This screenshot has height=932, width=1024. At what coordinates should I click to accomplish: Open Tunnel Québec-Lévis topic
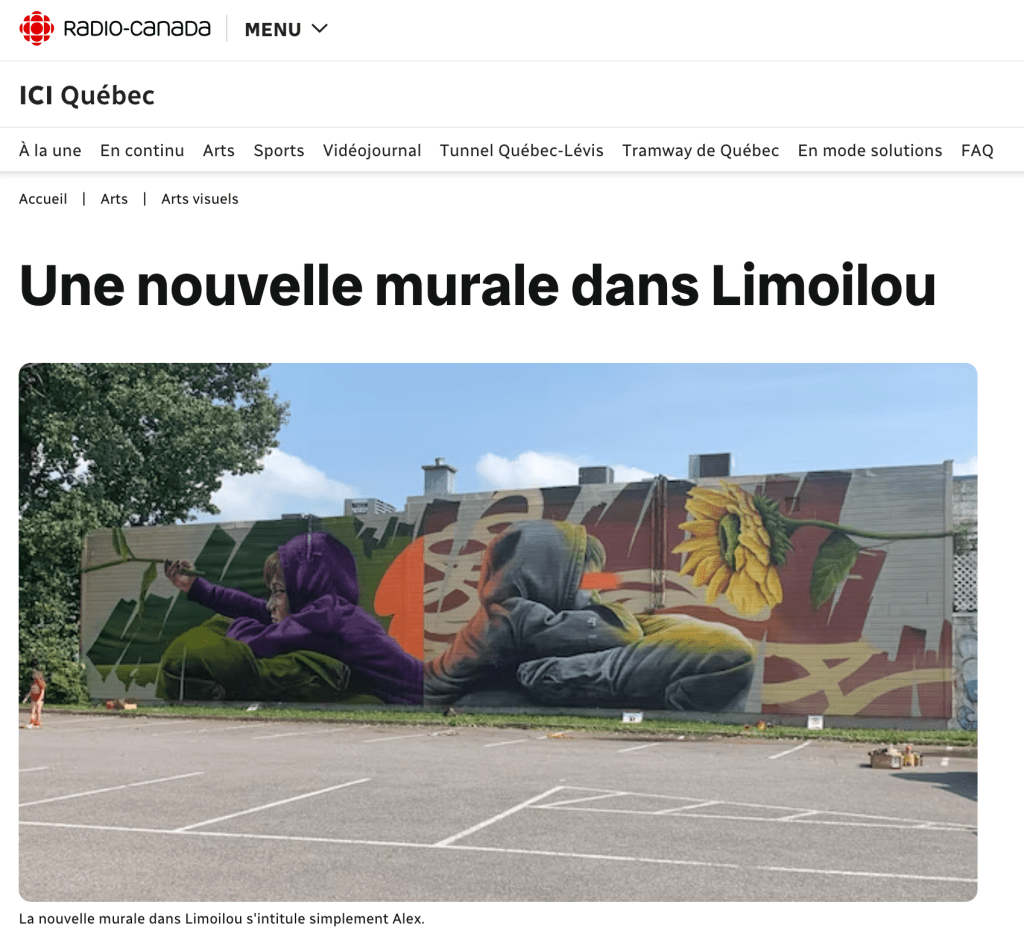(521, 151)
